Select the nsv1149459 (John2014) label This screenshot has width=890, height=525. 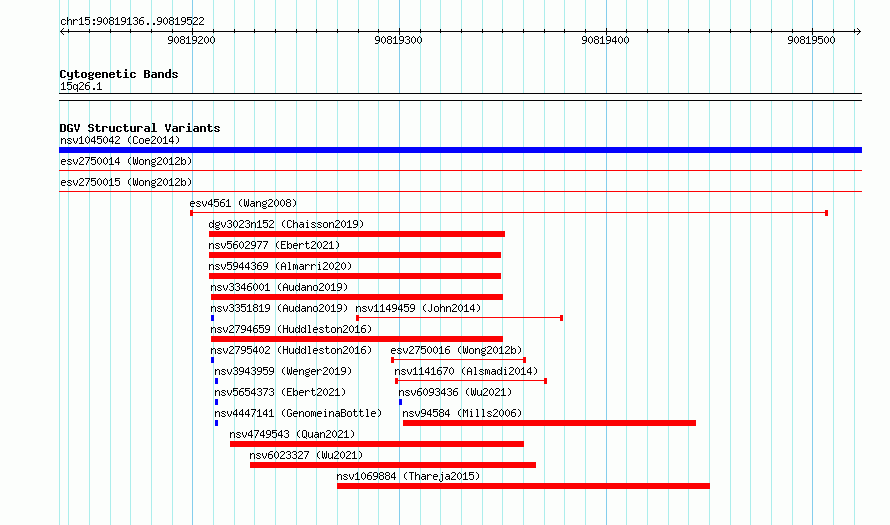418,308
